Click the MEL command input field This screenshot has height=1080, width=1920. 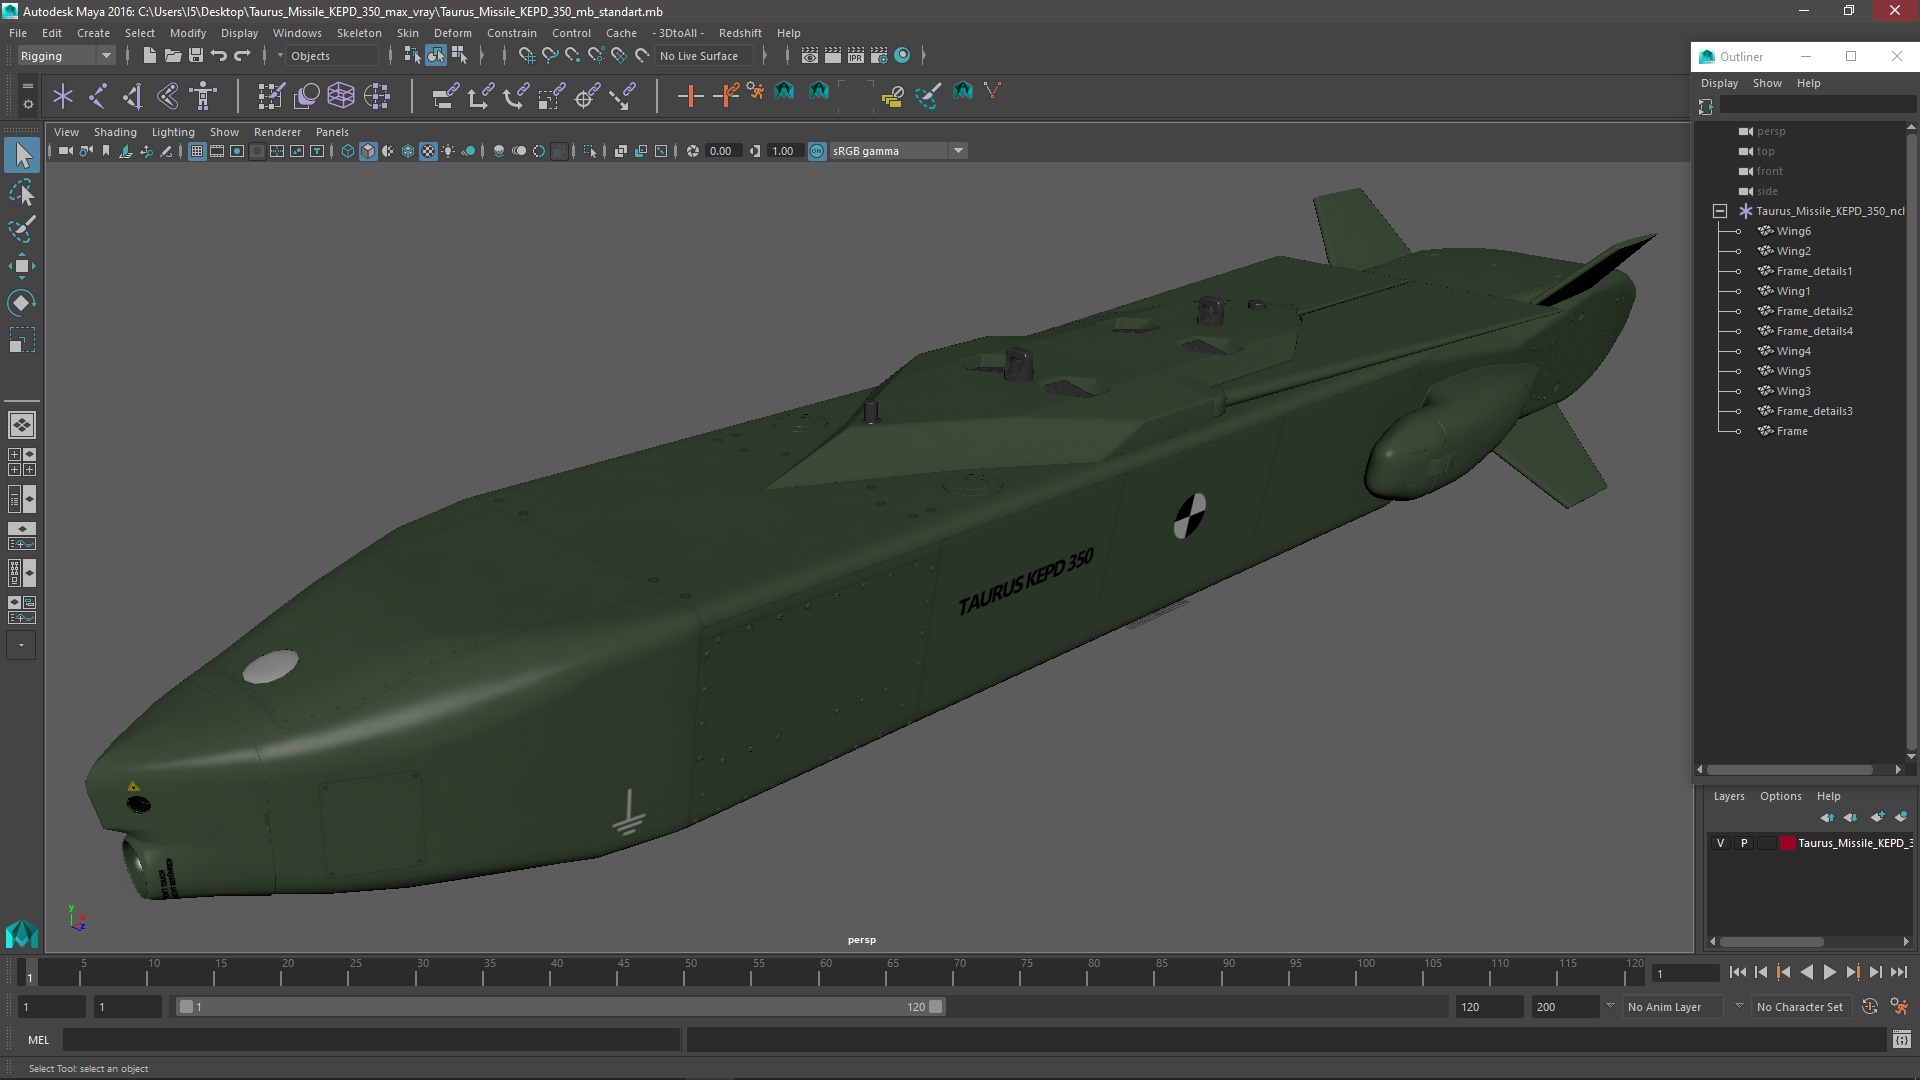372,1040
